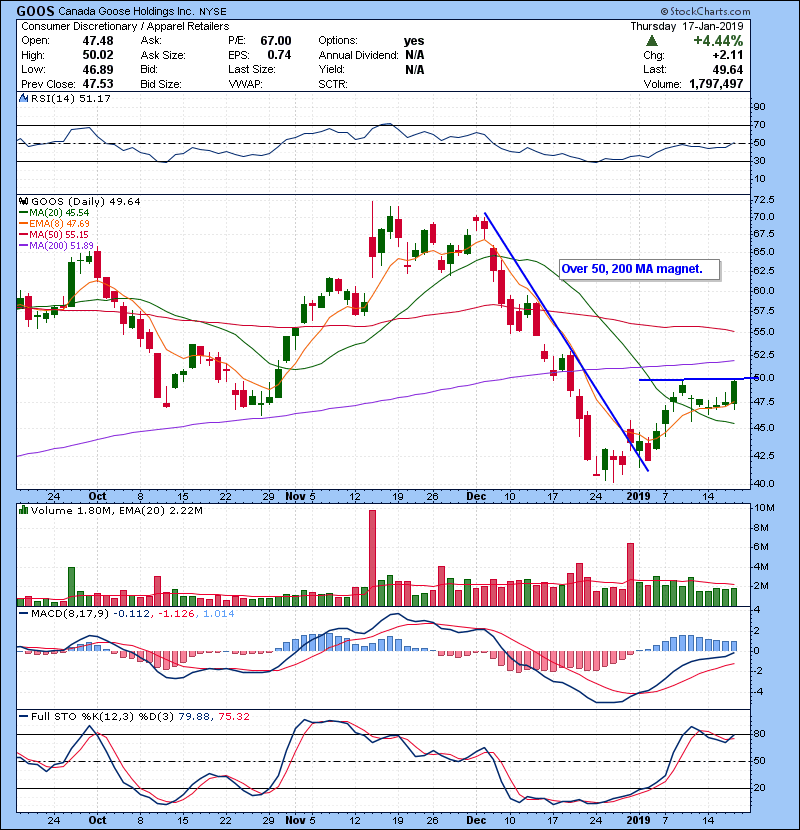
Task: Click the Options value 'yes'
Action: [x=414, y=41]
